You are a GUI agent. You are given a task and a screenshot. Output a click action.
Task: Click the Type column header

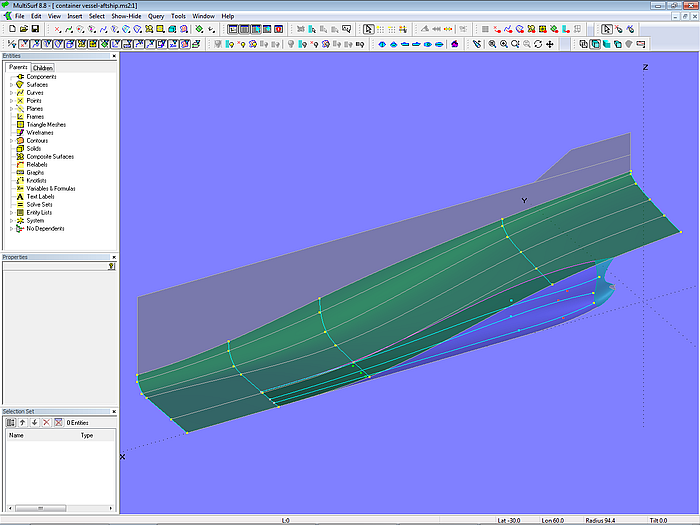click(x=87, y=436)
